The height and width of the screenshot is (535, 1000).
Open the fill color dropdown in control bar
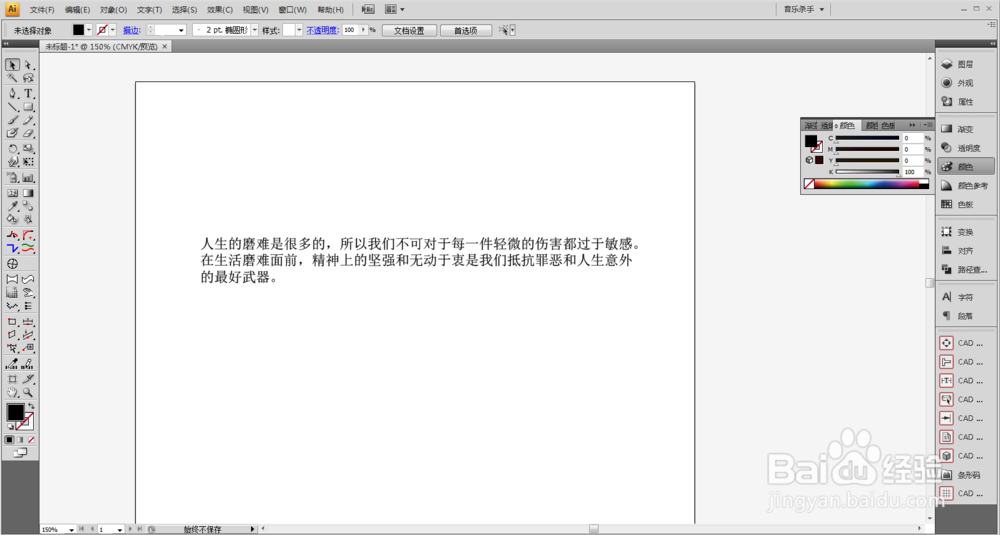tap(89, 30)
